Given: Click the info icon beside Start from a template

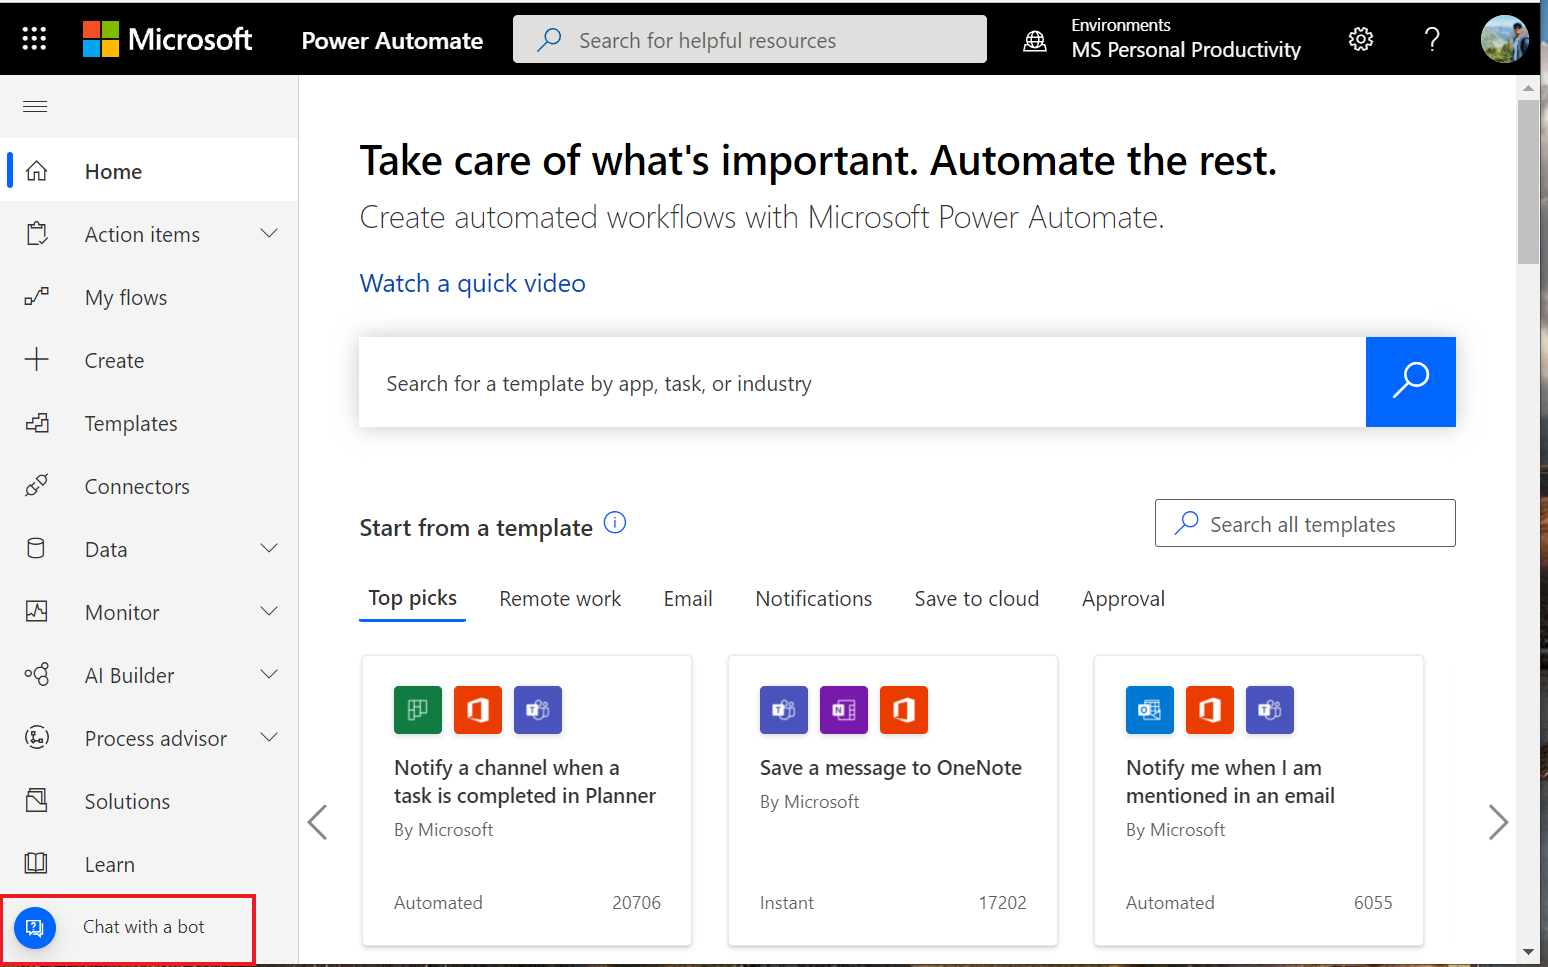Looking at the screenshot, I should click(x=615, y=522).
